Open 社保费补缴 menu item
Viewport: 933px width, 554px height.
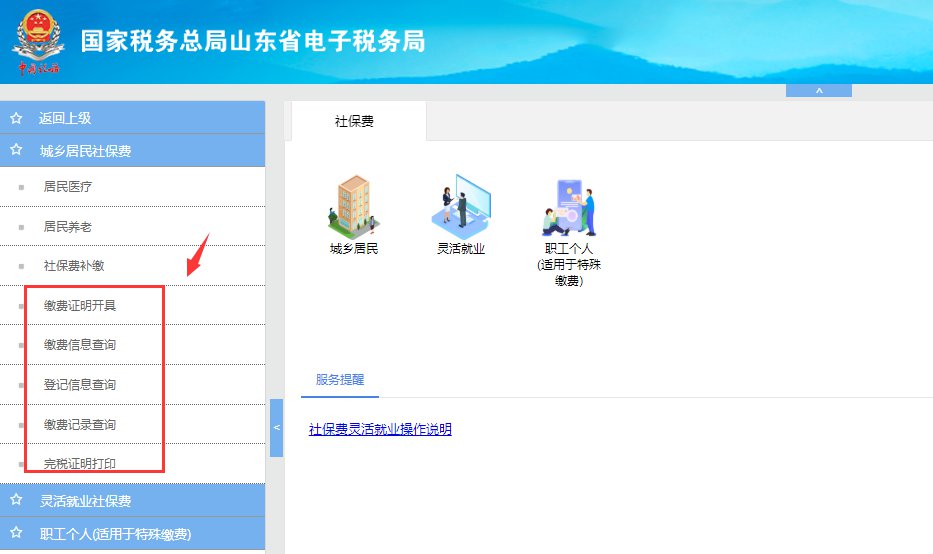(74, 266)
